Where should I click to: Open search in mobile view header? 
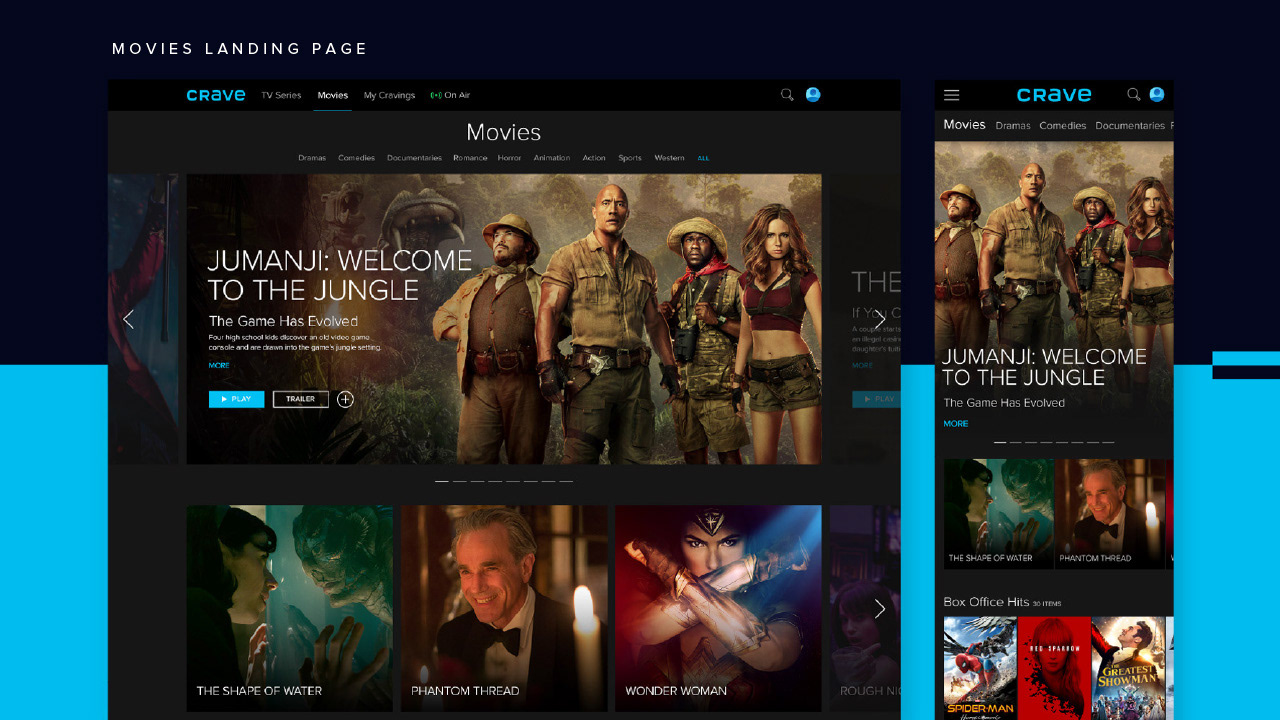point(1134,95)
